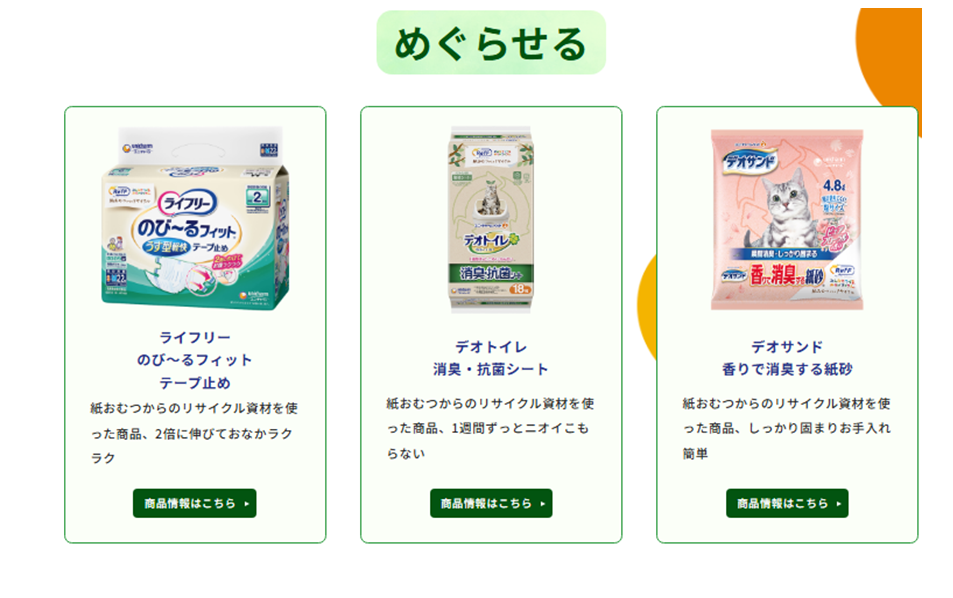953x598 pixels.
Task: Open 商品情報はこちら button under ライフリー
Action: click(194, 503)
